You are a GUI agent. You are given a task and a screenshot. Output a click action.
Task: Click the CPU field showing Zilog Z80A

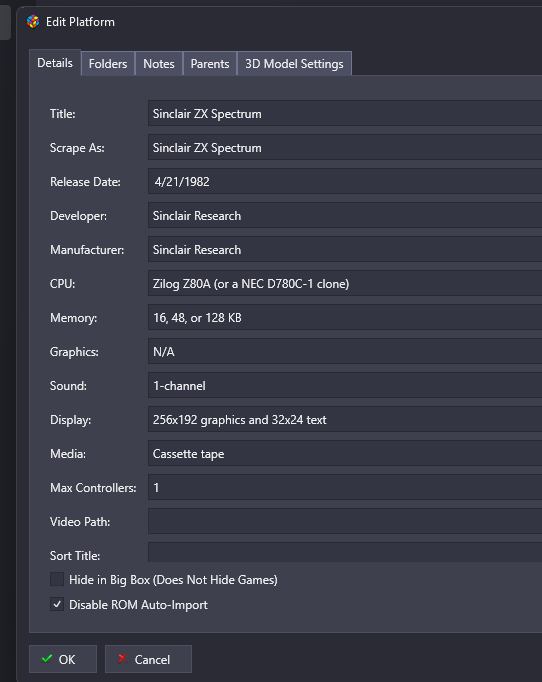pos(345,284)
